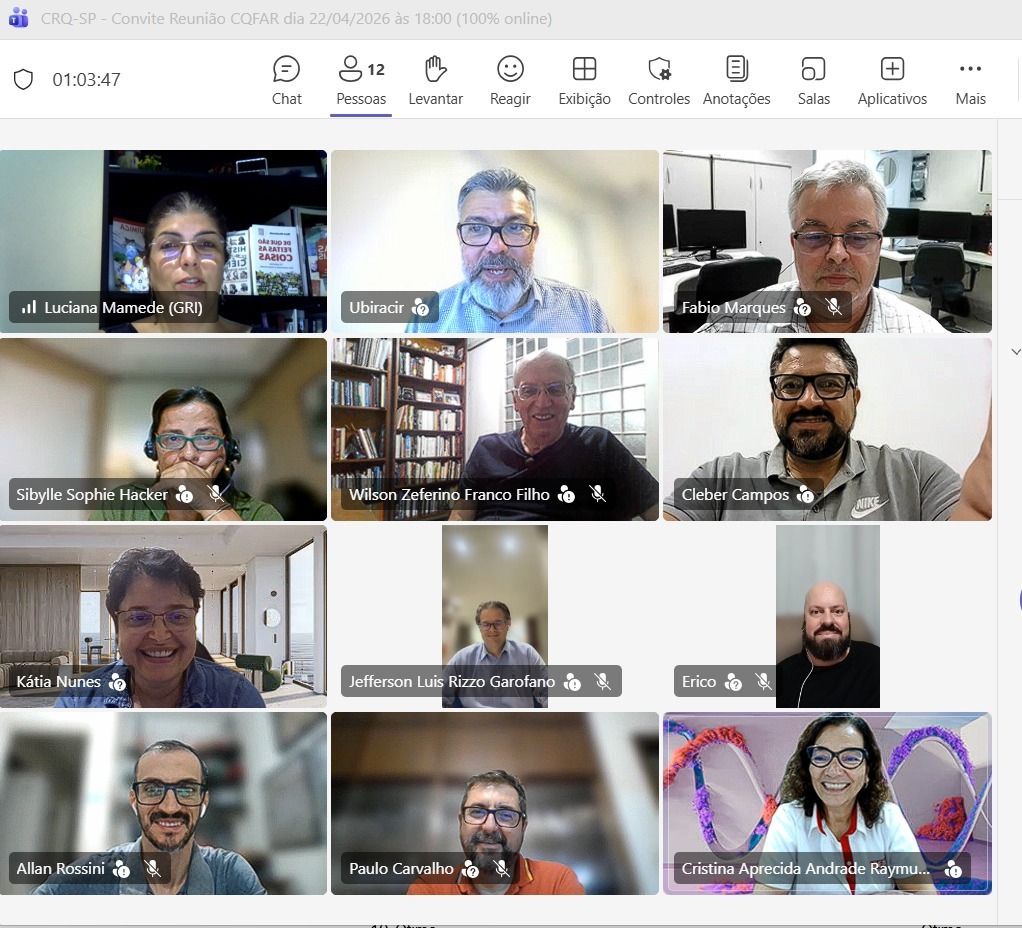Open the Pessoas participants list

pyautogui.click(x=360, y=81)
